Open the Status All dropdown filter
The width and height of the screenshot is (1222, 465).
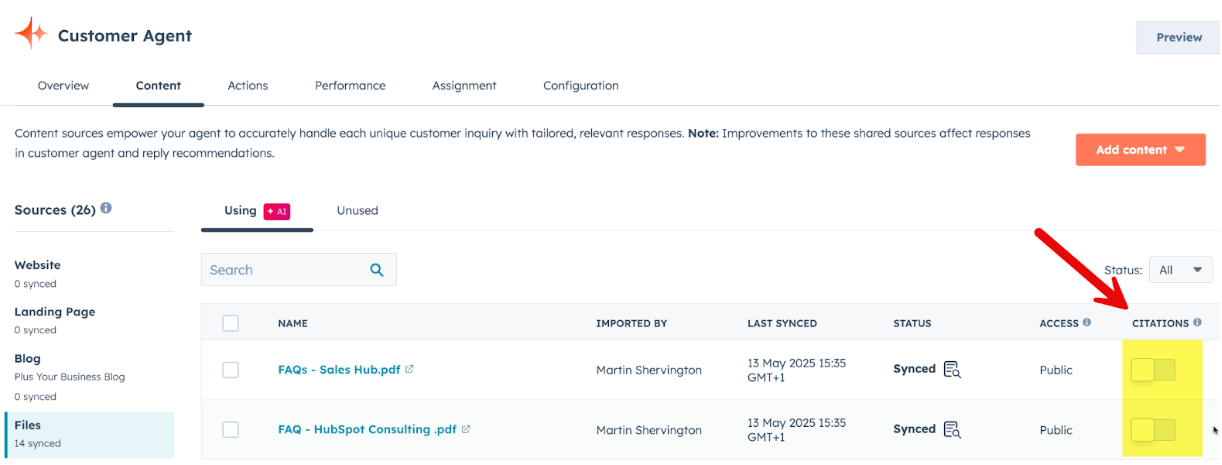(1180, 270)
